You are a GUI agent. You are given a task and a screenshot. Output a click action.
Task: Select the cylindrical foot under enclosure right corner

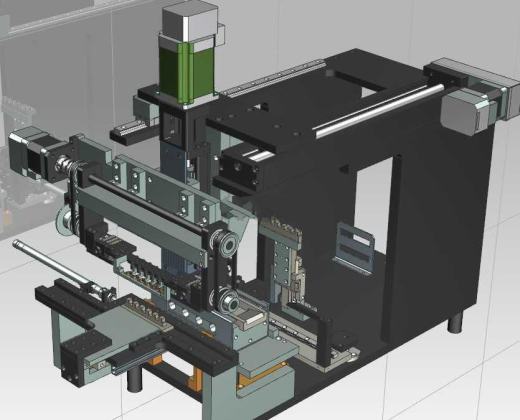point(454,322)
